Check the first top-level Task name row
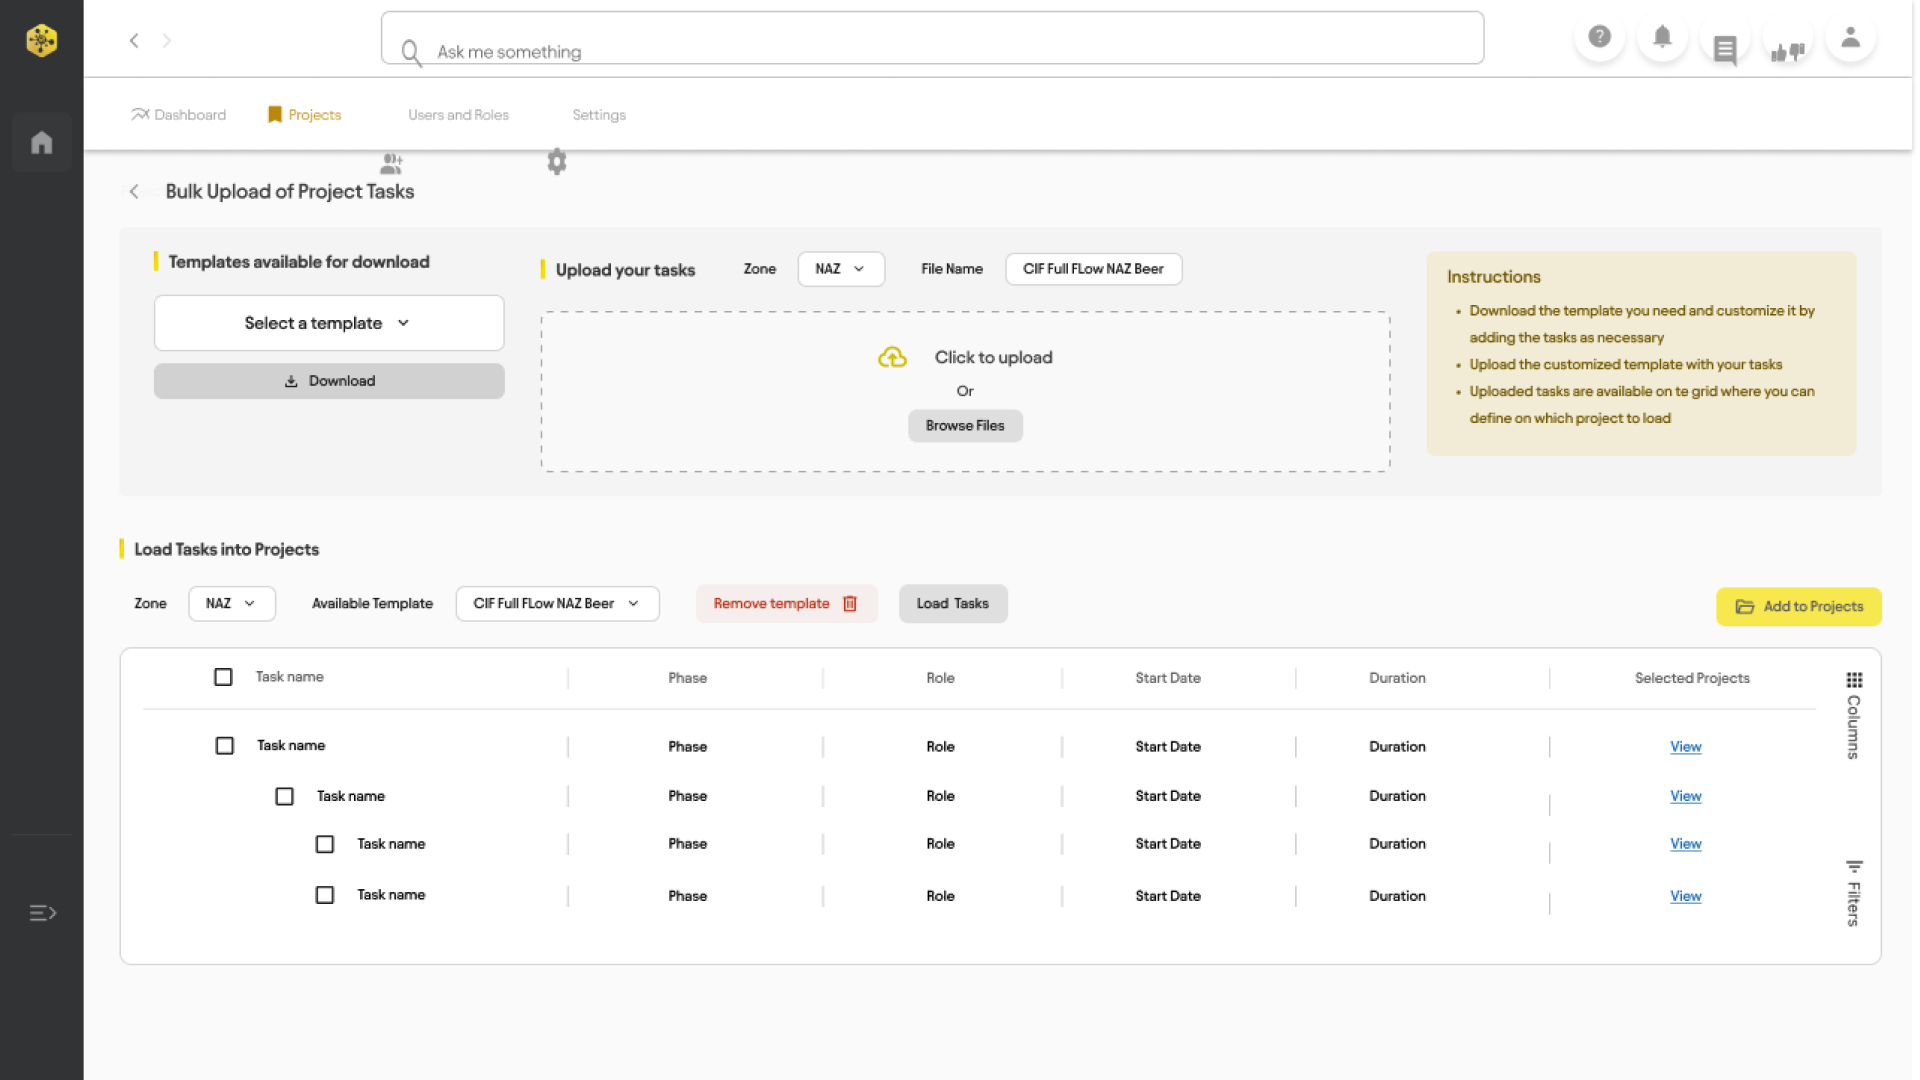Image resolution: width=1920 pixels, height=1080 pixels. click(225, 746)
